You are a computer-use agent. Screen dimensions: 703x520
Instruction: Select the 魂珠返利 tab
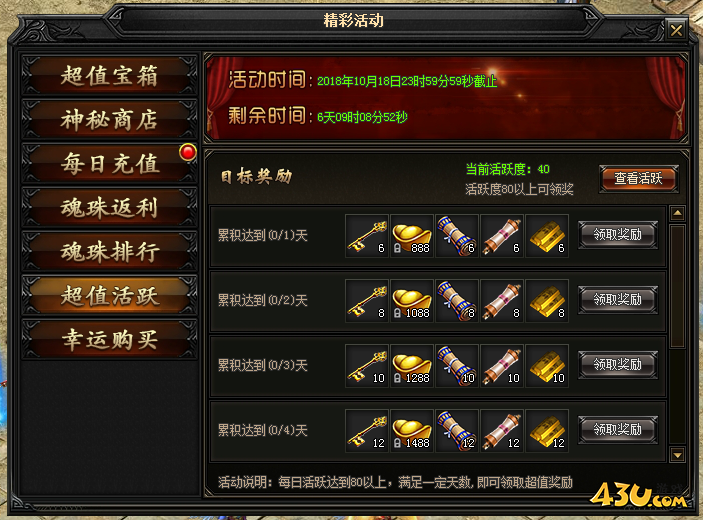(x=109, y=208)
